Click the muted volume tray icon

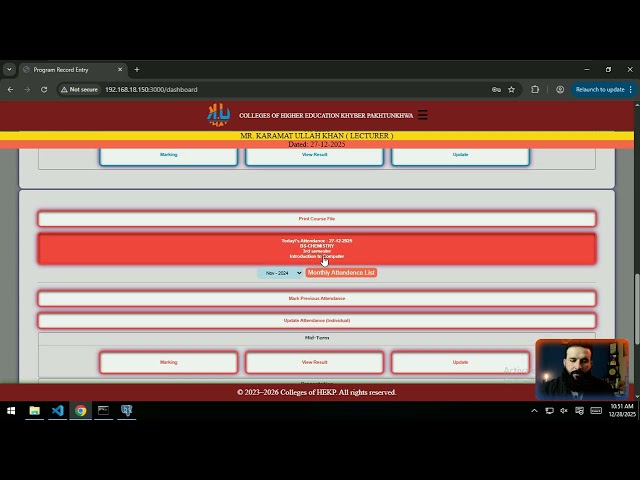(x=564, y=411)
